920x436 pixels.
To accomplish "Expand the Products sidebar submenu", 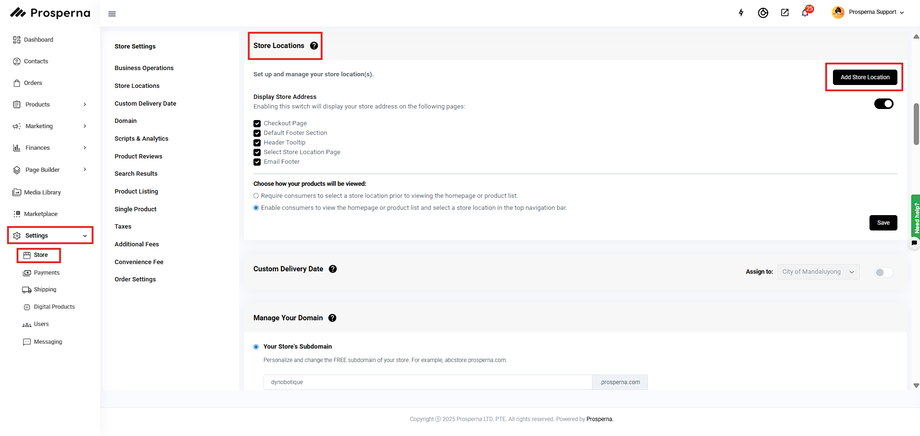I will click(85, 104).
